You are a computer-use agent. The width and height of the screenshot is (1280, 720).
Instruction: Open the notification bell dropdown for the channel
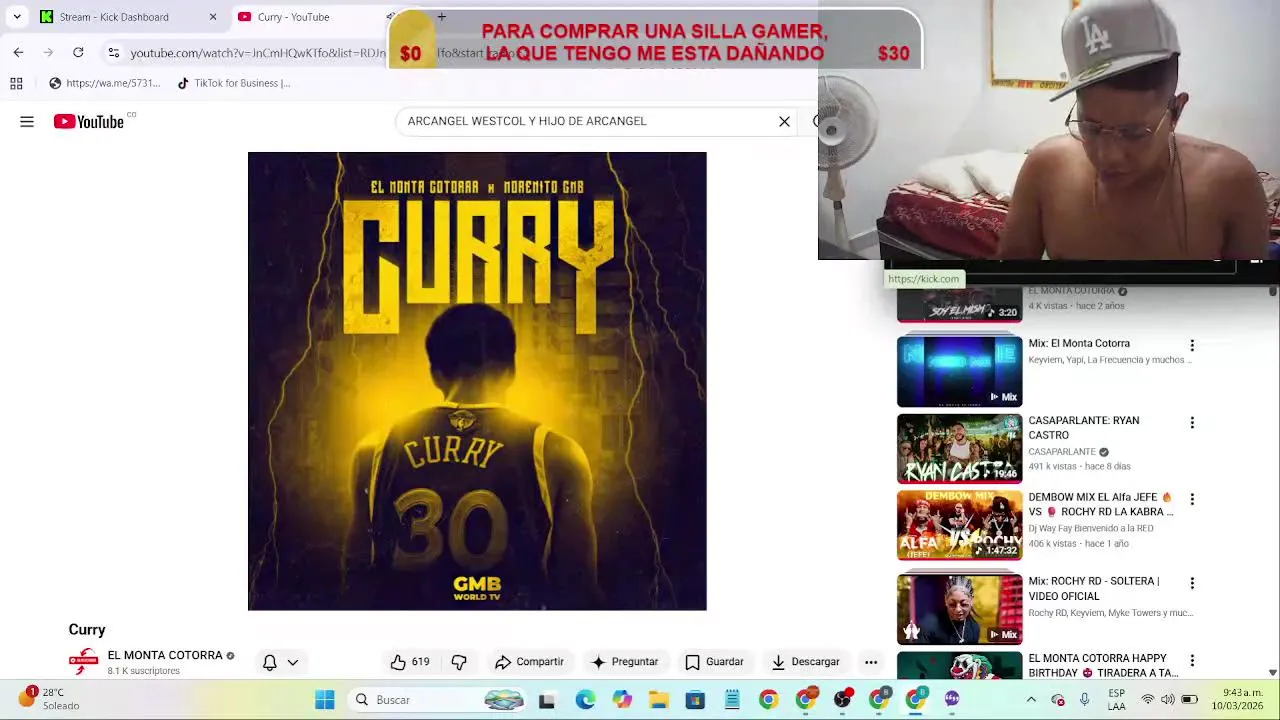(280, 662)
